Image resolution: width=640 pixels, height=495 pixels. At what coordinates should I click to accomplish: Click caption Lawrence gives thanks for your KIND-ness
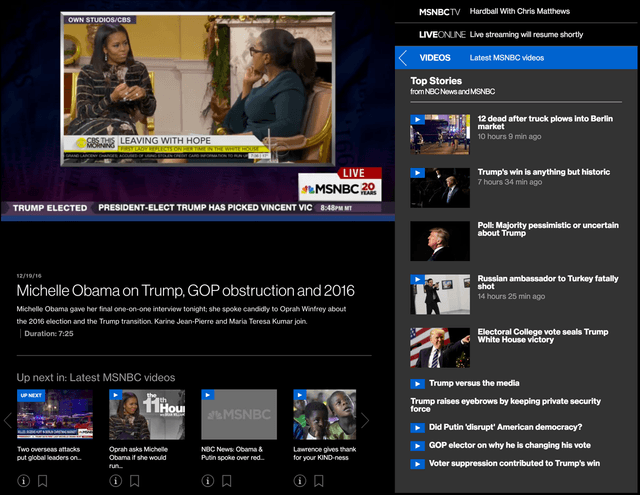click(x=324, y=453)
